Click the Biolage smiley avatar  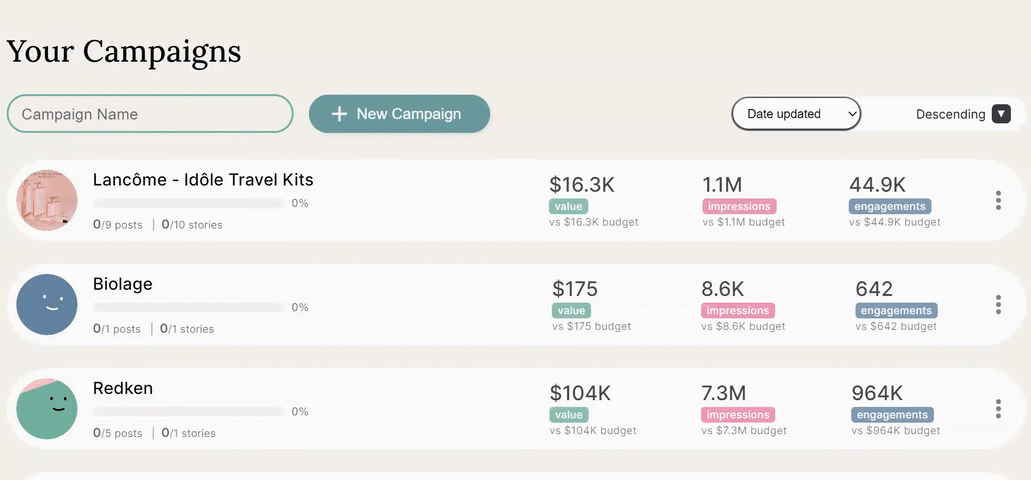(47, 304)
